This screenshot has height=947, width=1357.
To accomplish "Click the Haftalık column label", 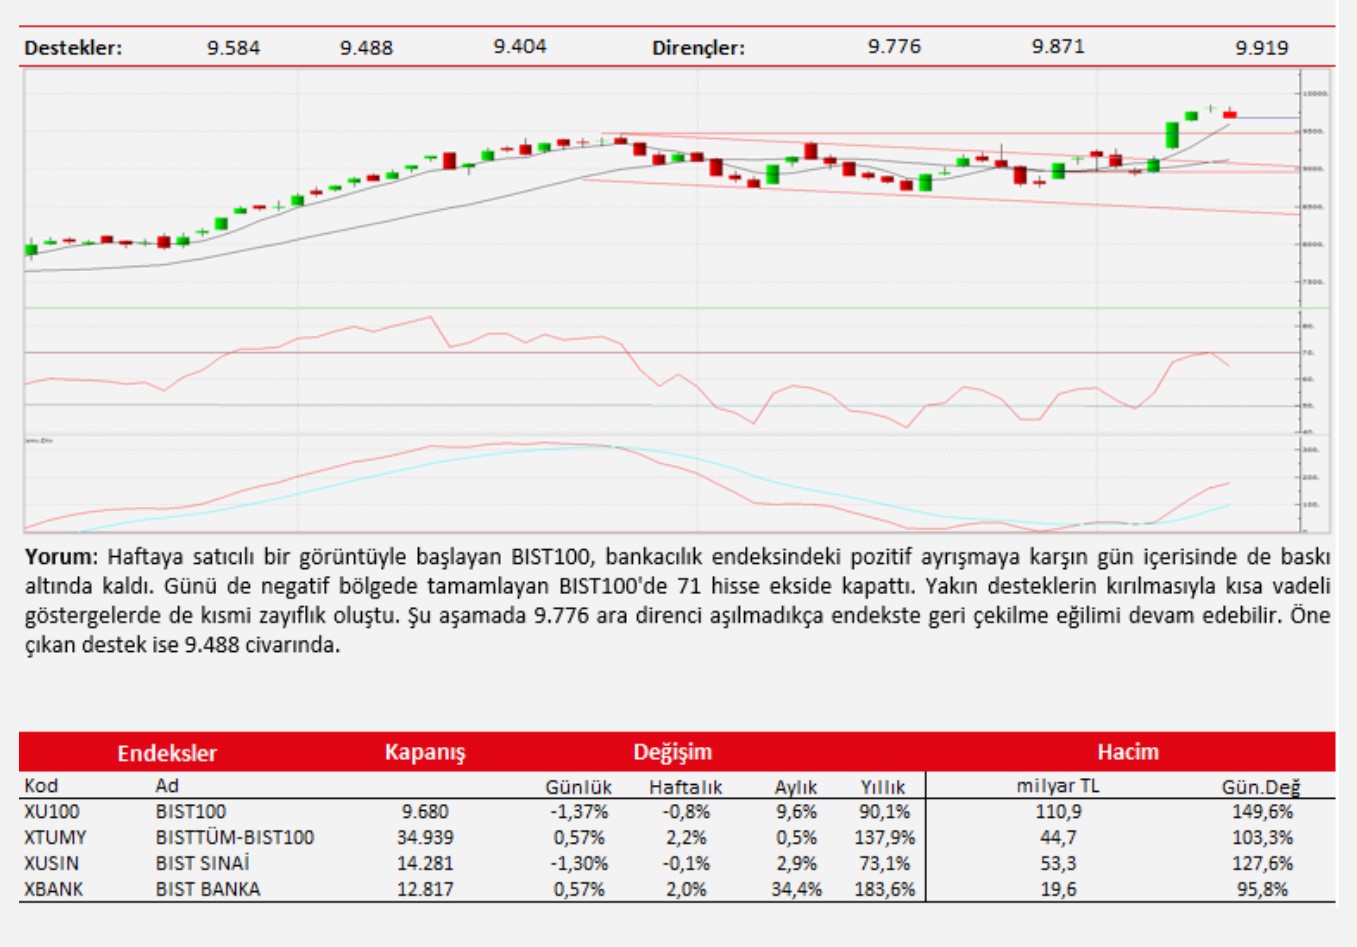I will click(x=685, y=787).
